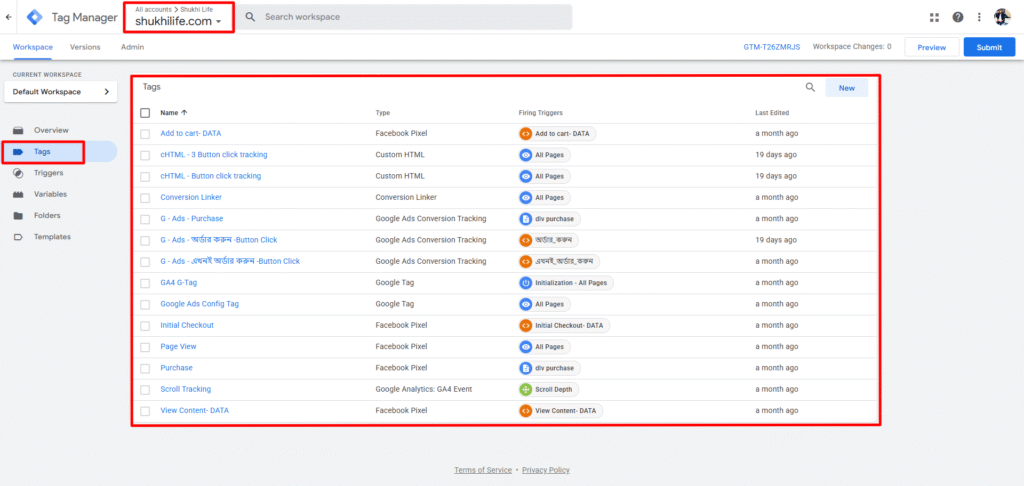Click the New tag button
This screenshot has width=1024, height=486.
point(846,88)
